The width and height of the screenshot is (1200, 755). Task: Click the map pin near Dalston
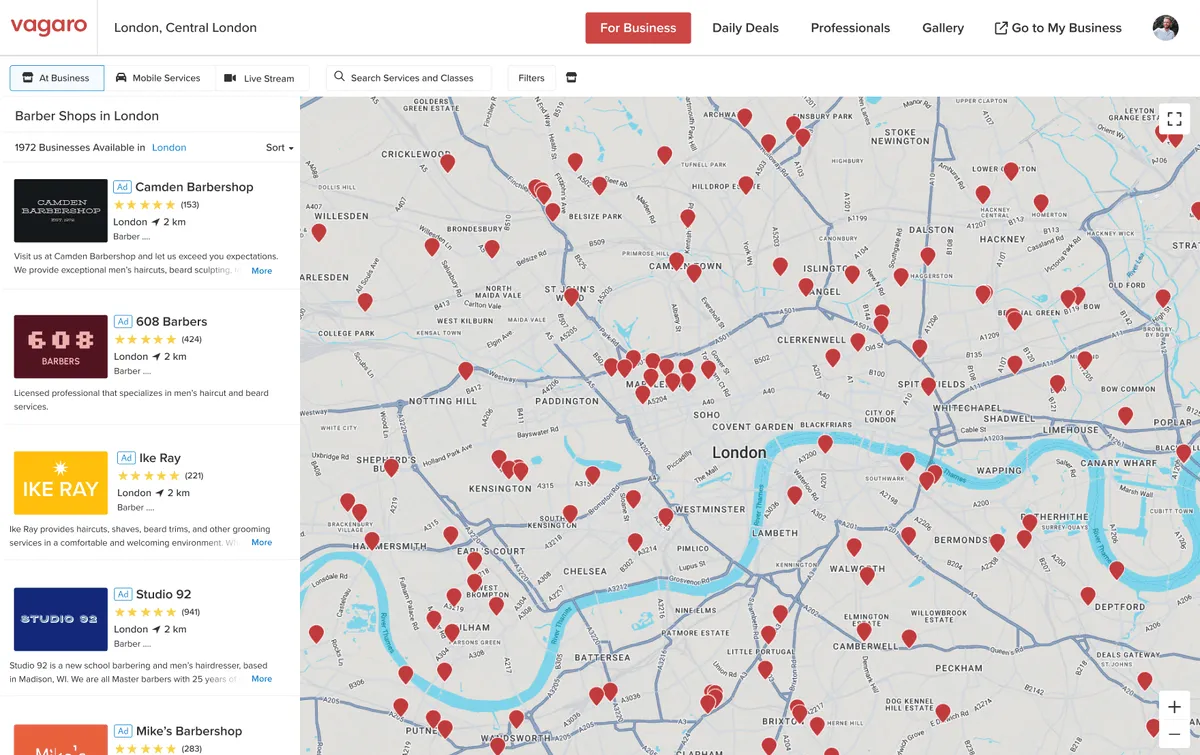point(928,256)
